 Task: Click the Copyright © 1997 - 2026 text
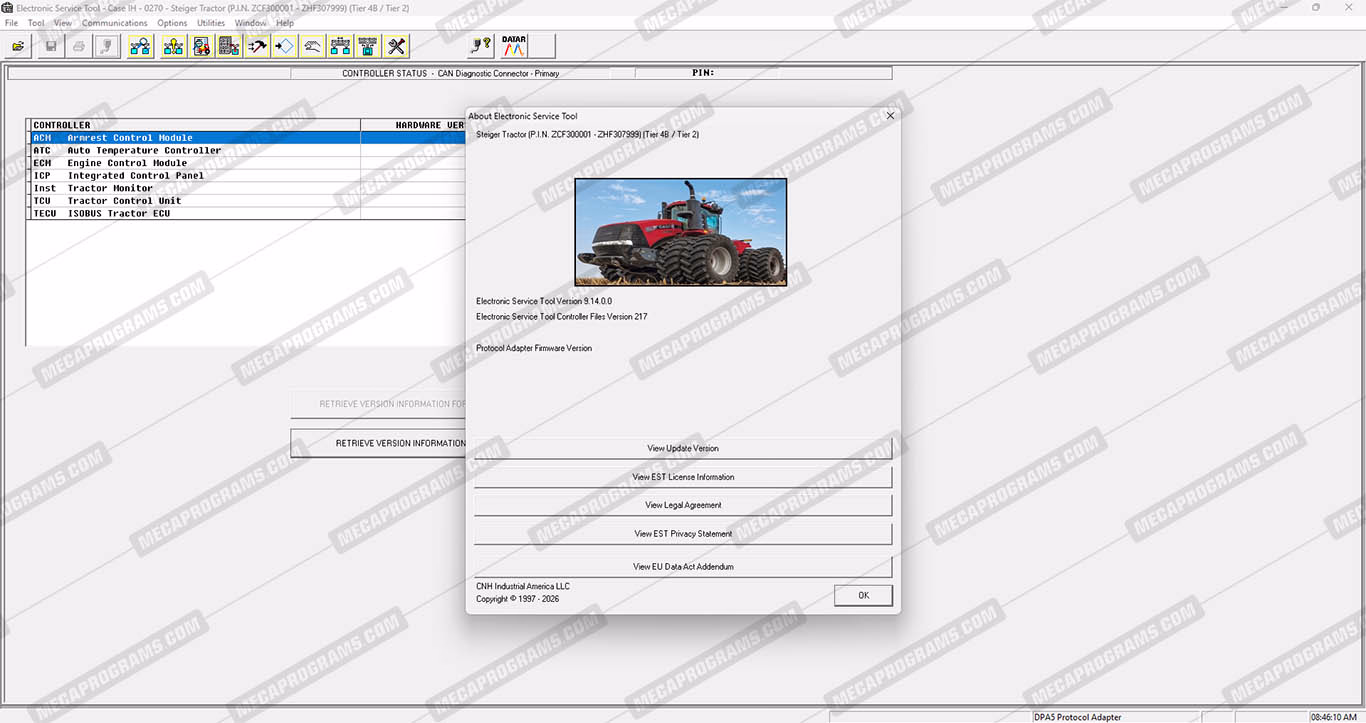[518, 599]
